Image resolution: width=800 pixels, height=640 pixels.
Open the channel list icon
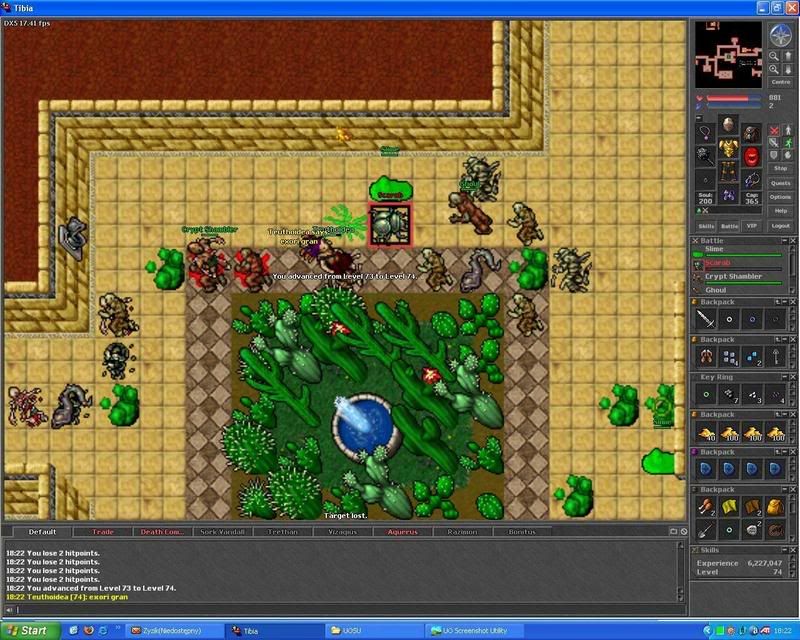[x=673, y=532]
